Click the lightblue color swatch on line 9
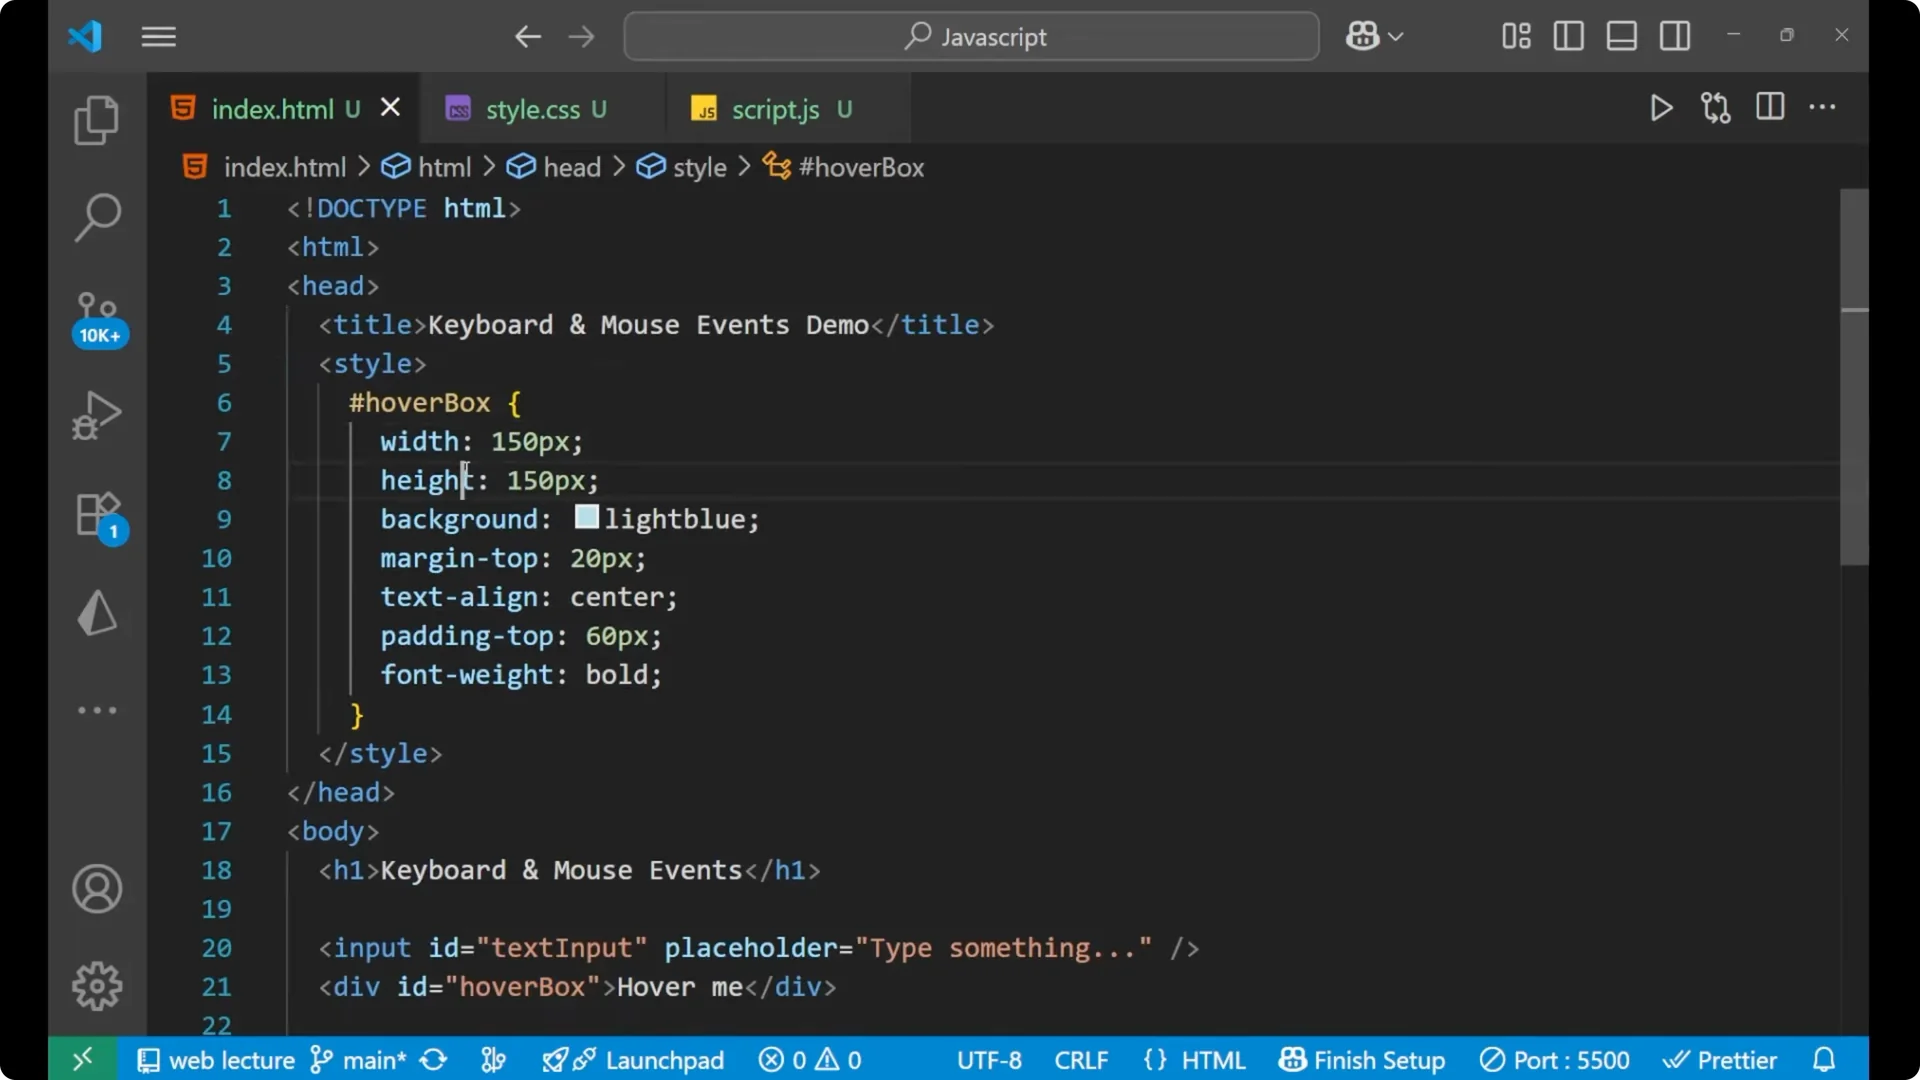 coord(586,518)
